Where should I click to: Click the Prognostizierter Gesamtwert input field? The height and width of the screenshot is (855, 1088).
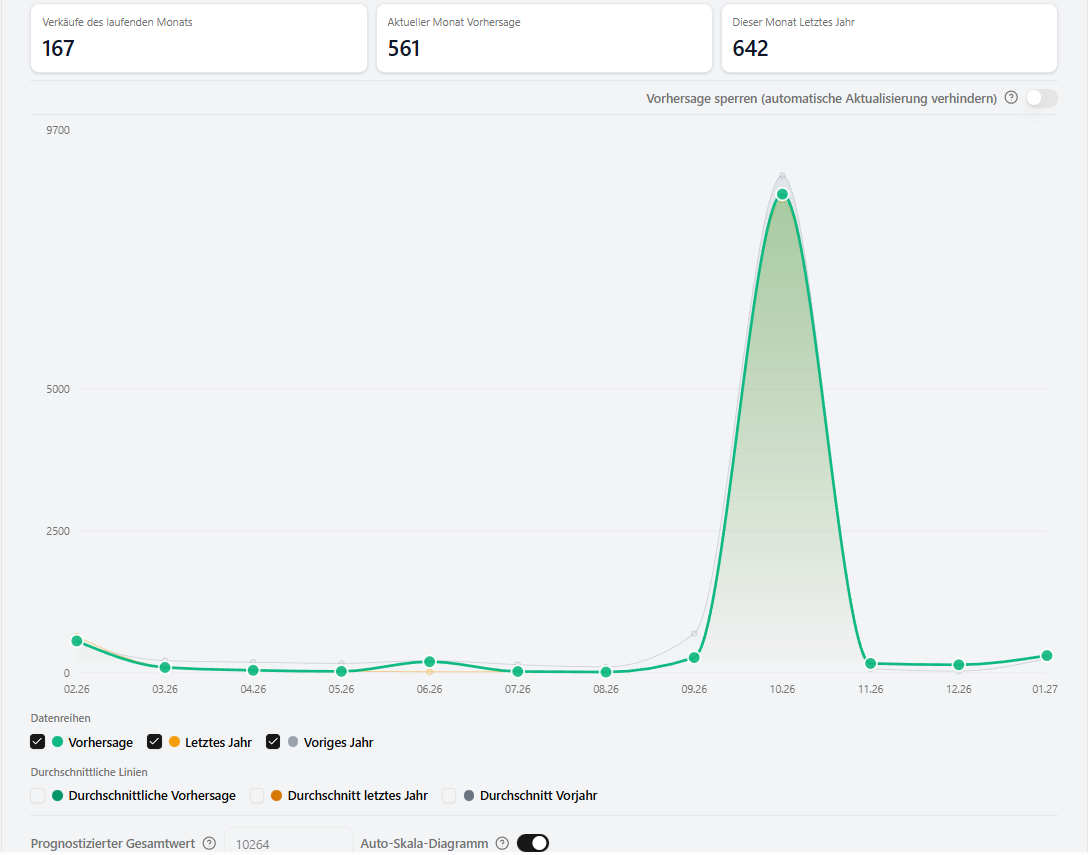[288, 843]
